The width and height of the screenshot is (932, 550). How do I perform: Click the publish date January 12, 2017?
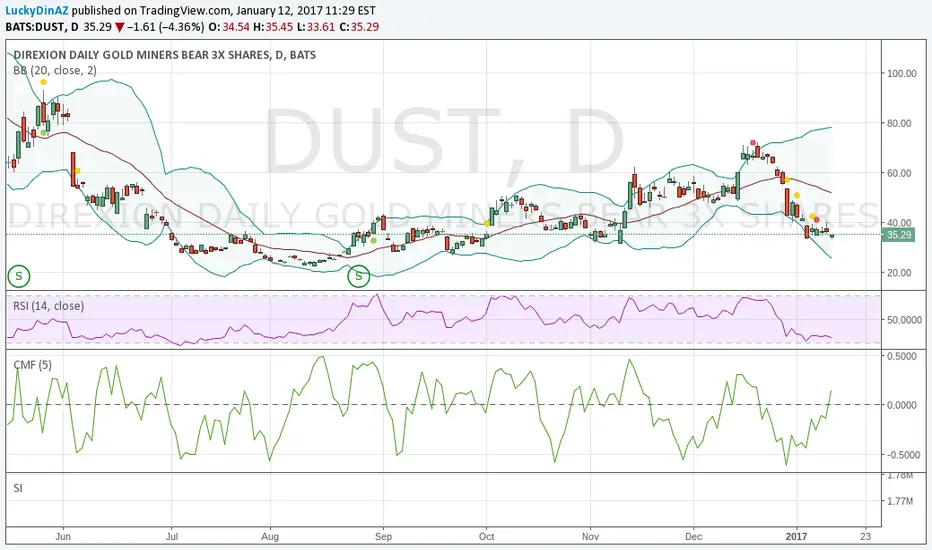[x=279, y=11]
